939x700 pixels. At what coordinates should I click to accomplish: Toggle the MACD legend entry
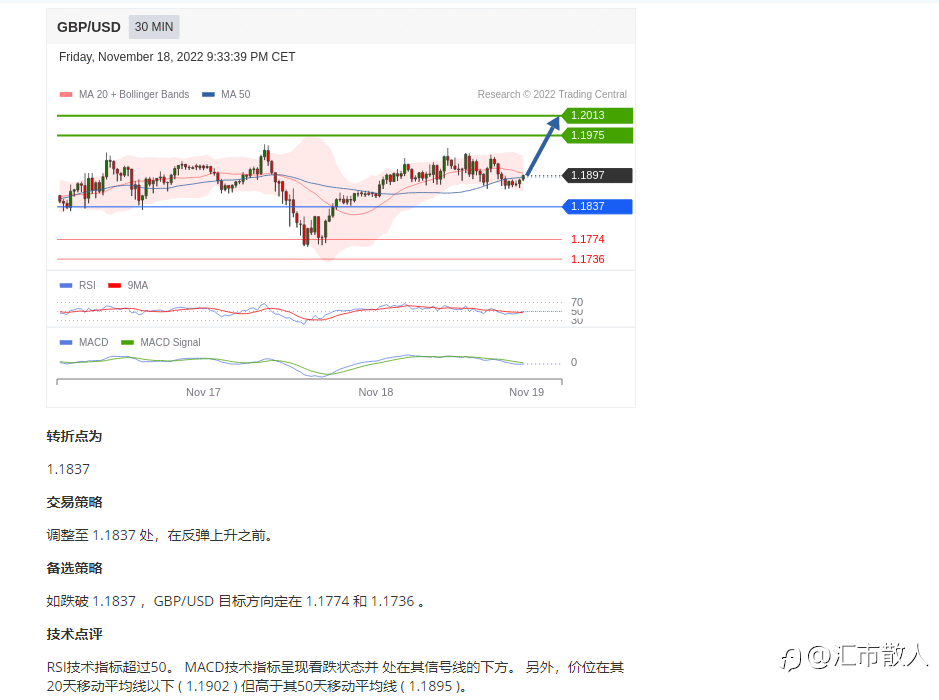(84, 342)
